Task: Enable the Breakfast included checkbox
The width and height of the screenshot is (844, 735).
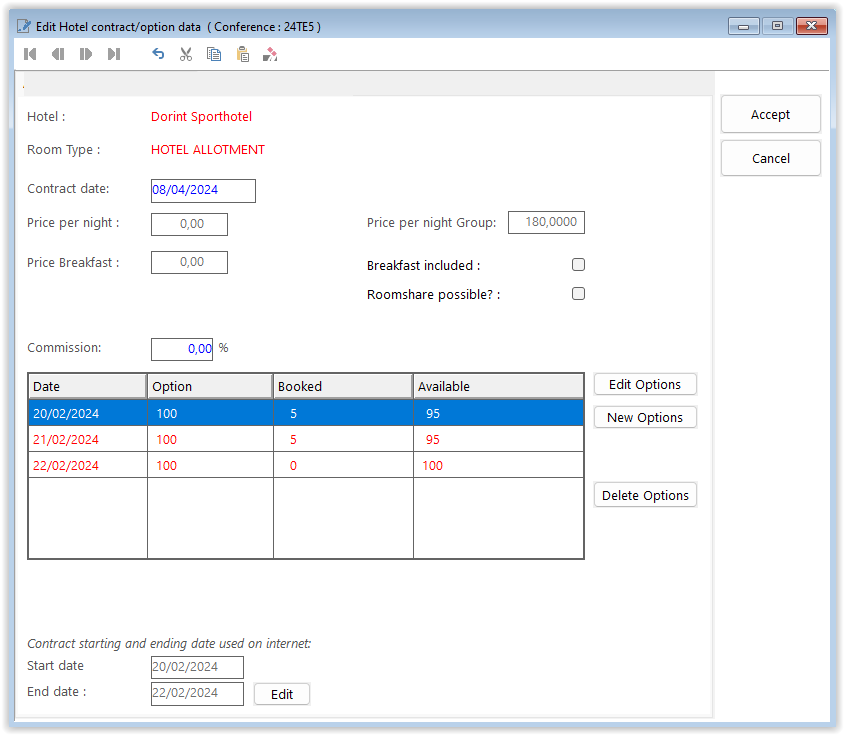Action: point(578,265)
